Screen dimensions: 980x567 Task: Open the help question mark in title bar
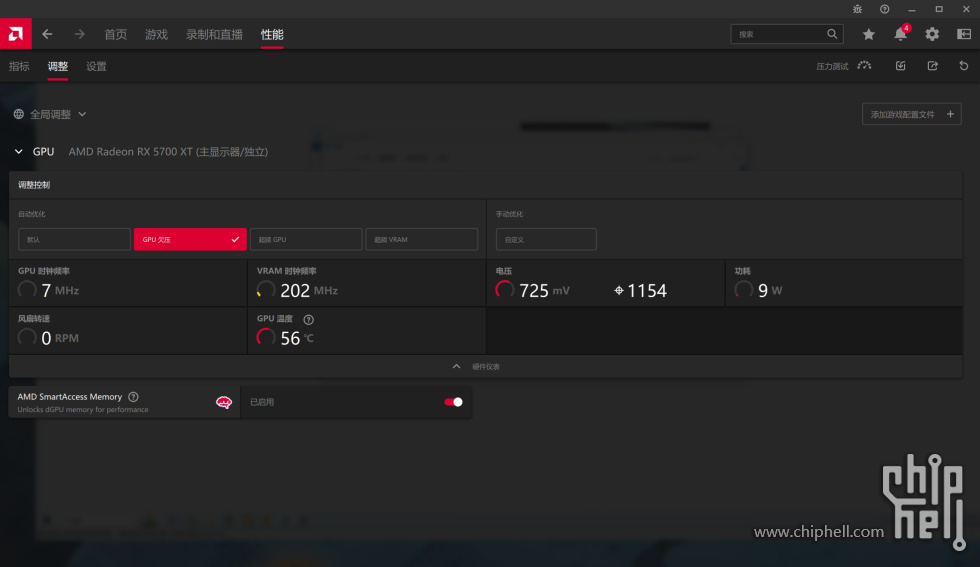tap(884, 9)
